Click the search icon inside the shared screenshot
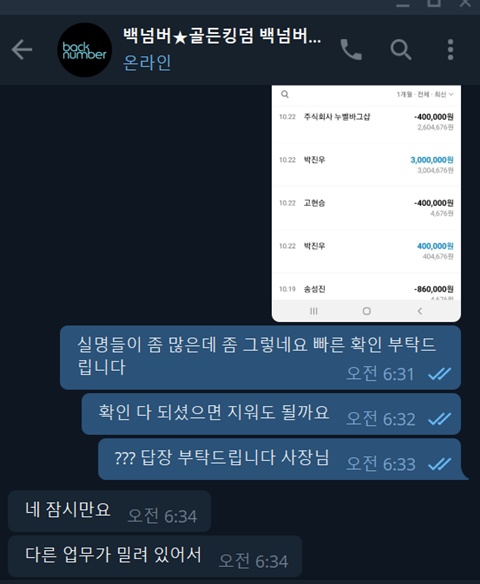Image resolution: width=480 pixels, height=584 pixels. point(285,94)
